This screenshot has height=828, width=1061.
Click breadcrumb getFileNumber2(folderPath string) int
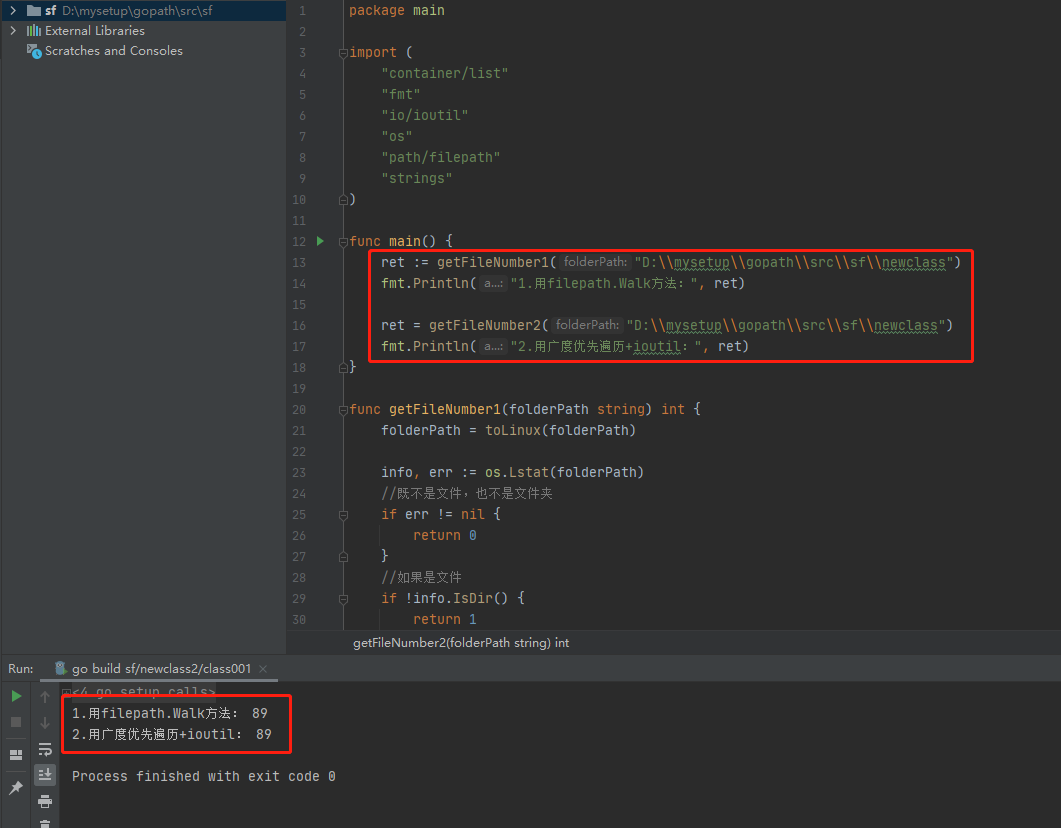click(x=461, y=643)
